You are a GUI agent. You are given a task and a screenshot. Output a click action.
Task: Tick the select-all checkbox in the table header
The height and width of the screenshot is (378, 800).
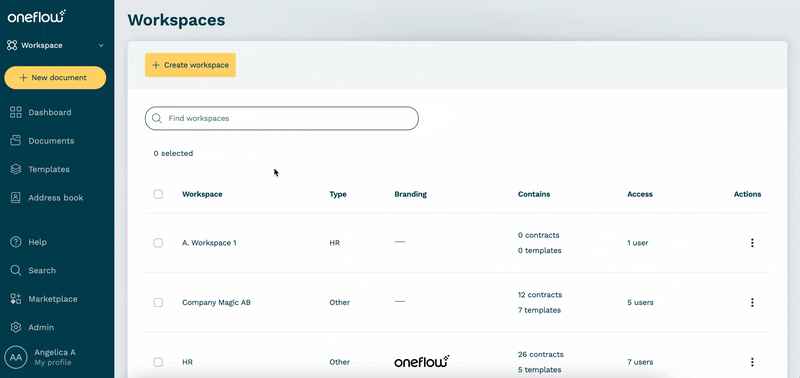pyautogui.click(x=158, y=194)
